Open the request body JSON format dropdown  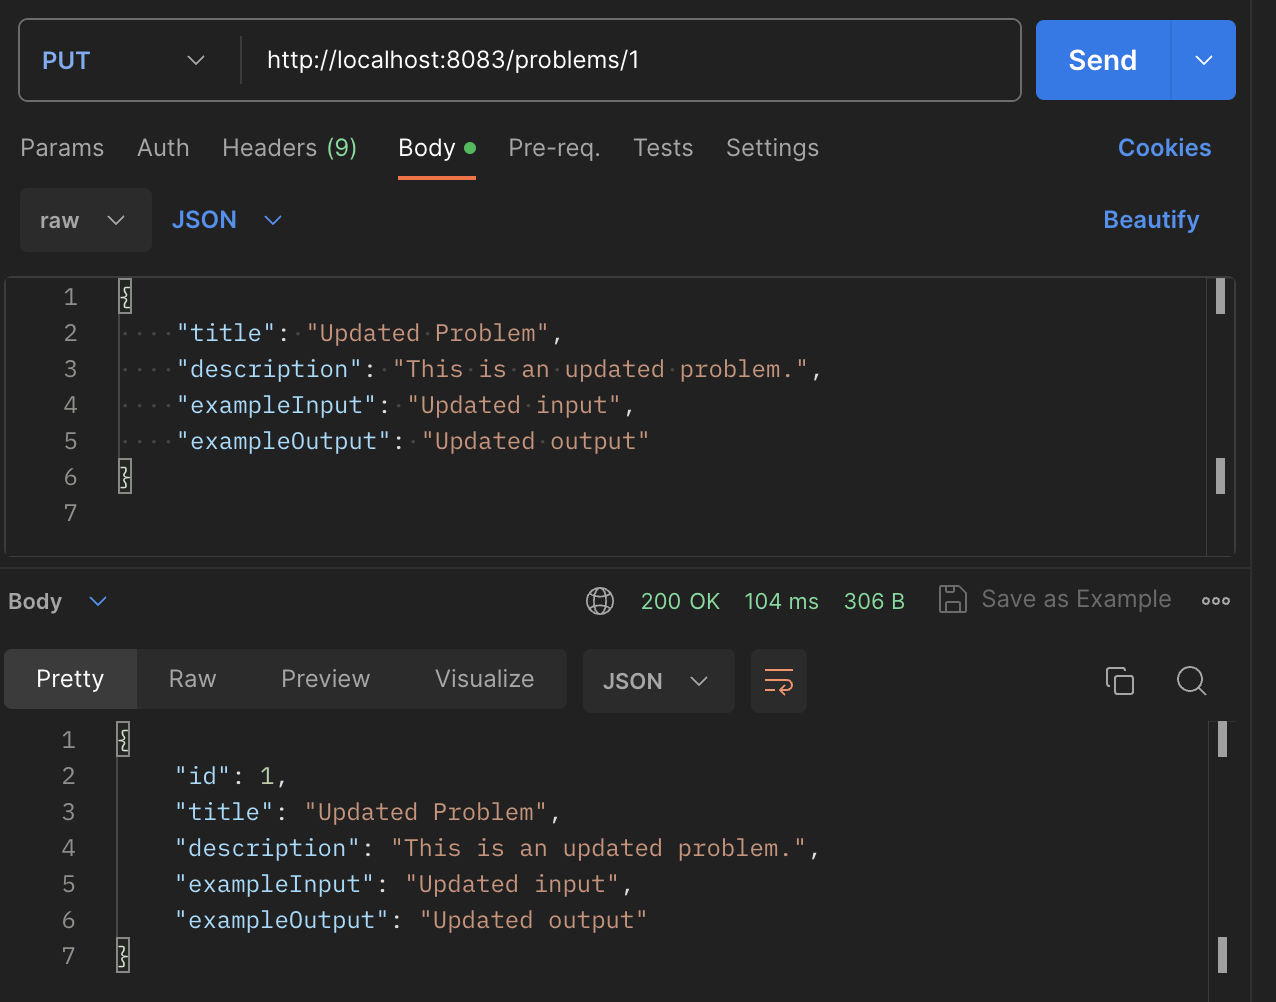227,220
